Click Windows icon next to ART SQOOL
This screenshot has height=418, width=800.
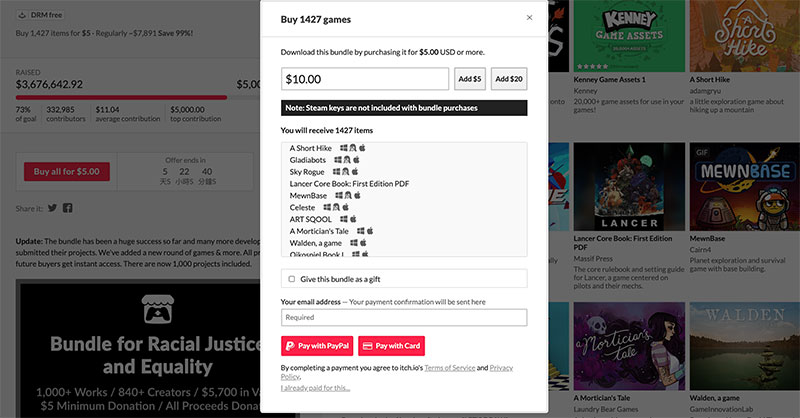pos(343,219)
